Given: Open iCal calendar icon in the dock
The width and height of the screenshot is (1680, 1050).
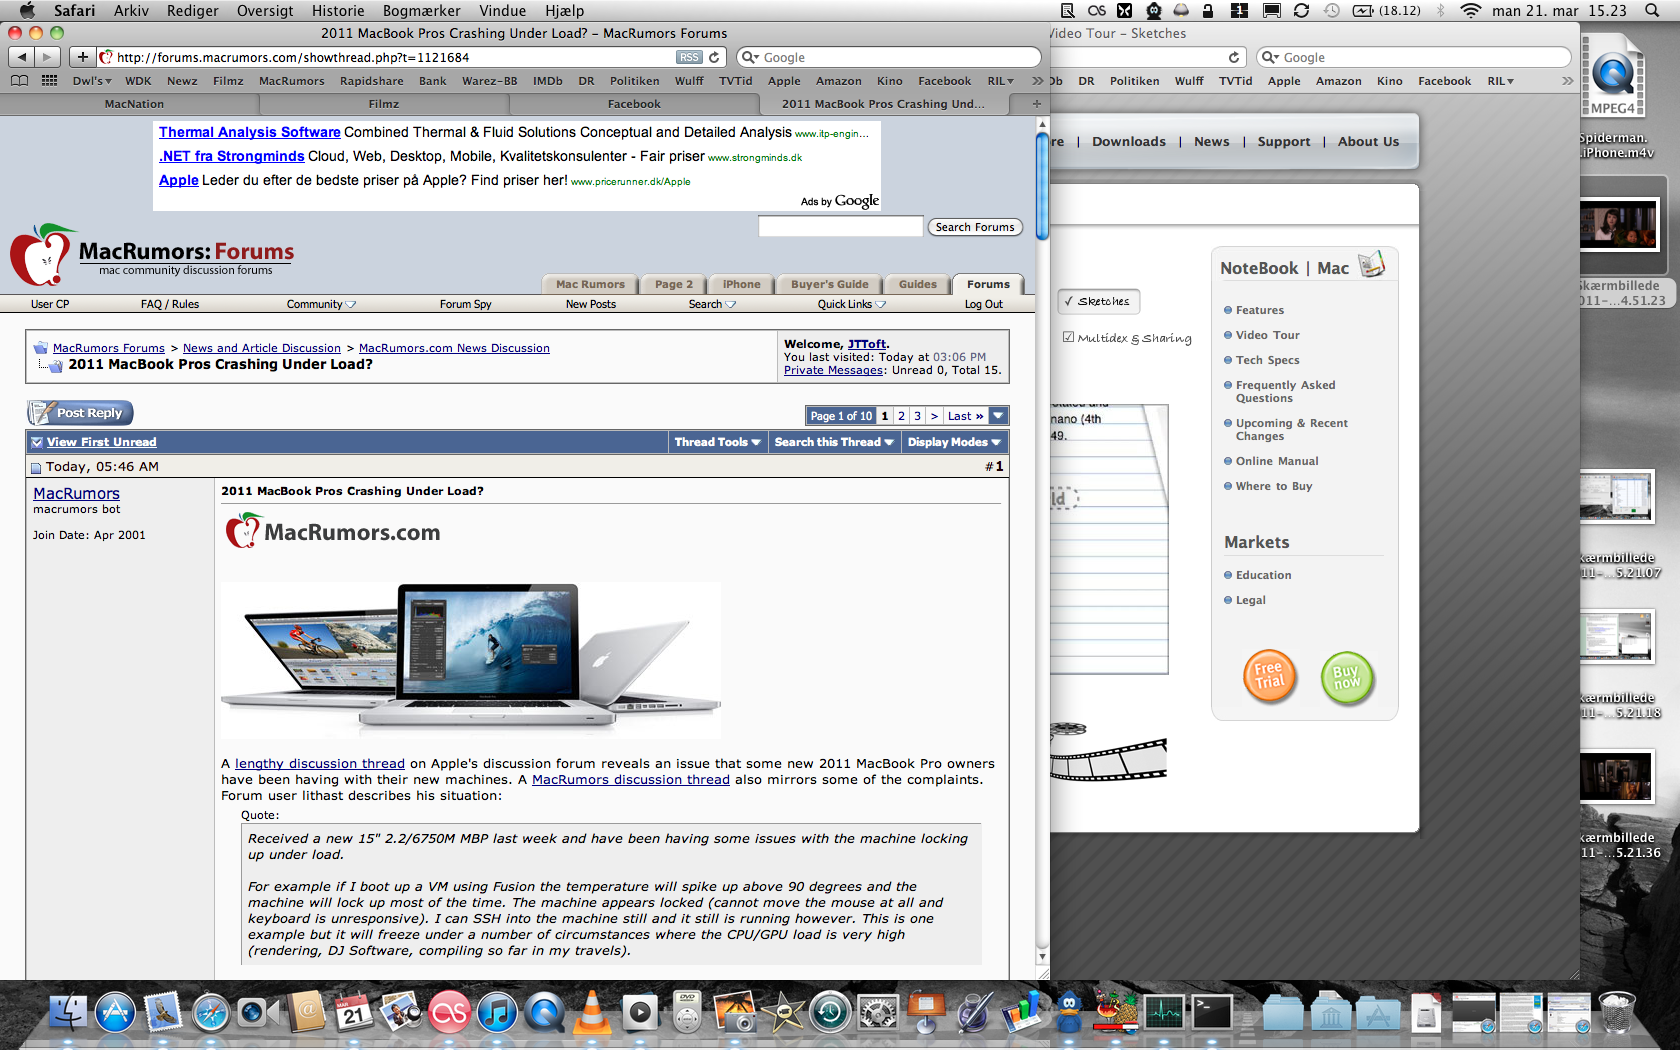Looking at the screenshot, I should click(x=352, y=1013).
